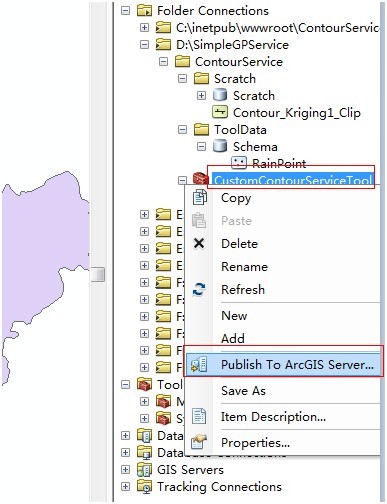Viewport: 387px width, 504px height.
Task: Click the red toolbox icon of CustomContourServiceTool
Action: tap(201, 179)
